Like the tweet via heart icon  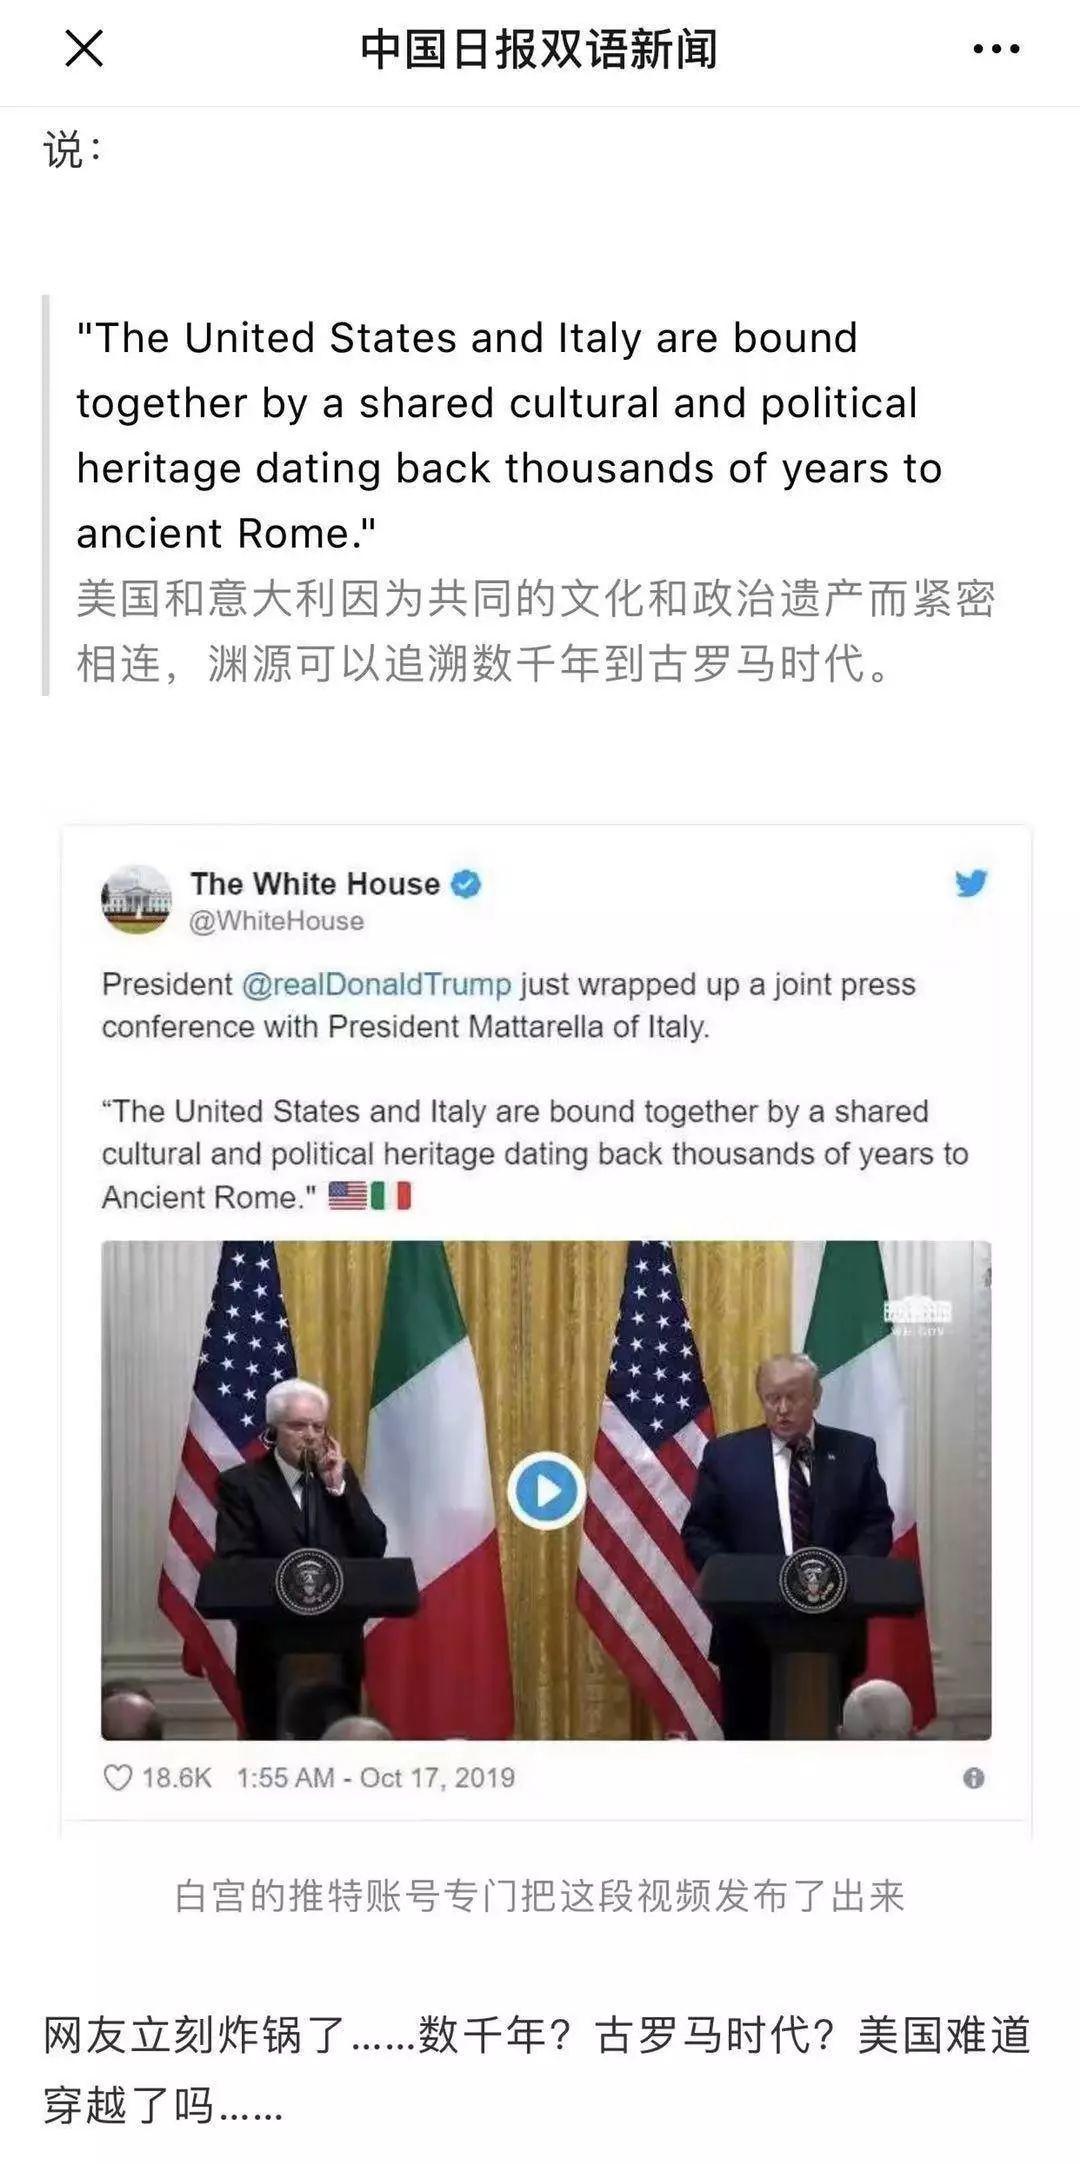click(x=118, y=1777)
